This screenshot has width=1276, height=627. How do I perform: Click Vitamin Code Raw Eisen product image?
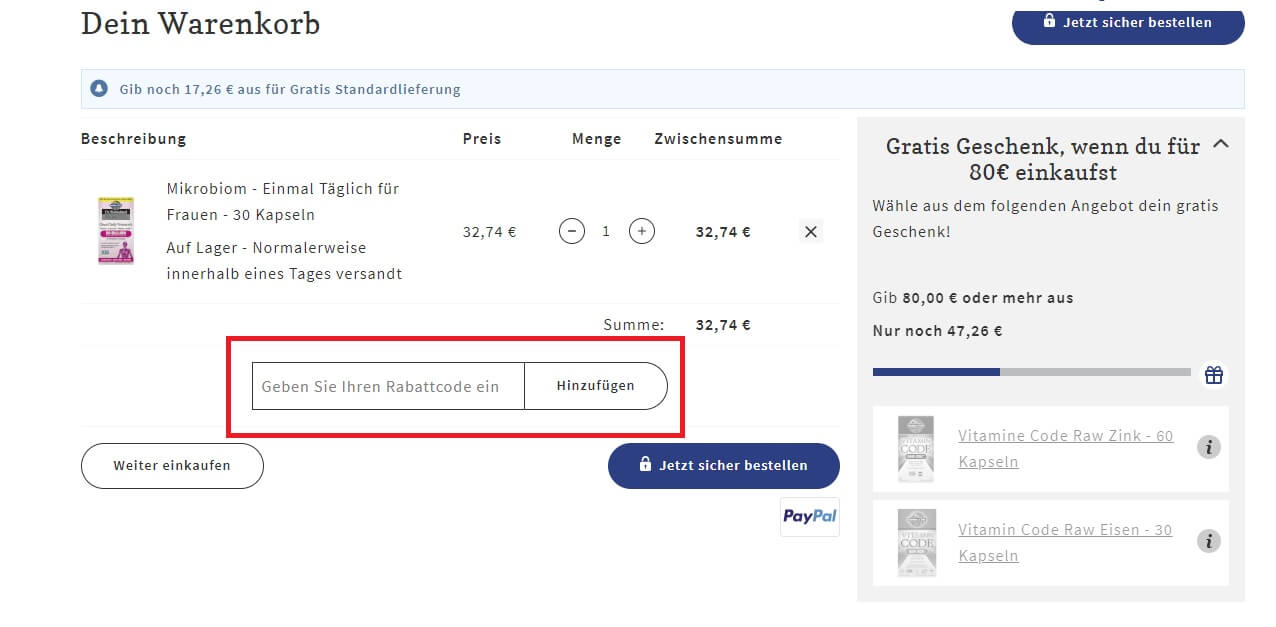pyautogui.click(x=916, y=542)
